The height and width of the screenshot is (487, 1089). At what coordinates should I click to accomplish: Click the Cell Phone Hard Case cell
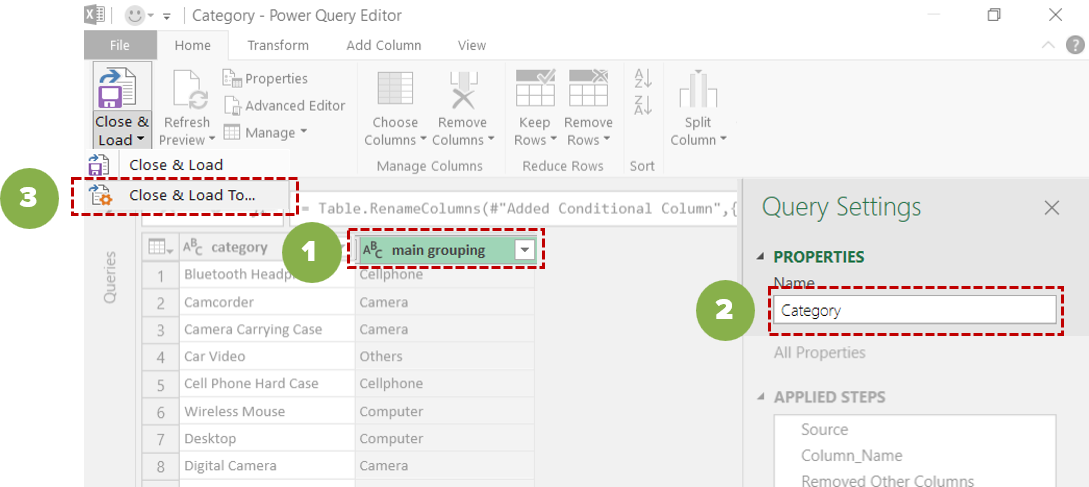tap(267, 383)
